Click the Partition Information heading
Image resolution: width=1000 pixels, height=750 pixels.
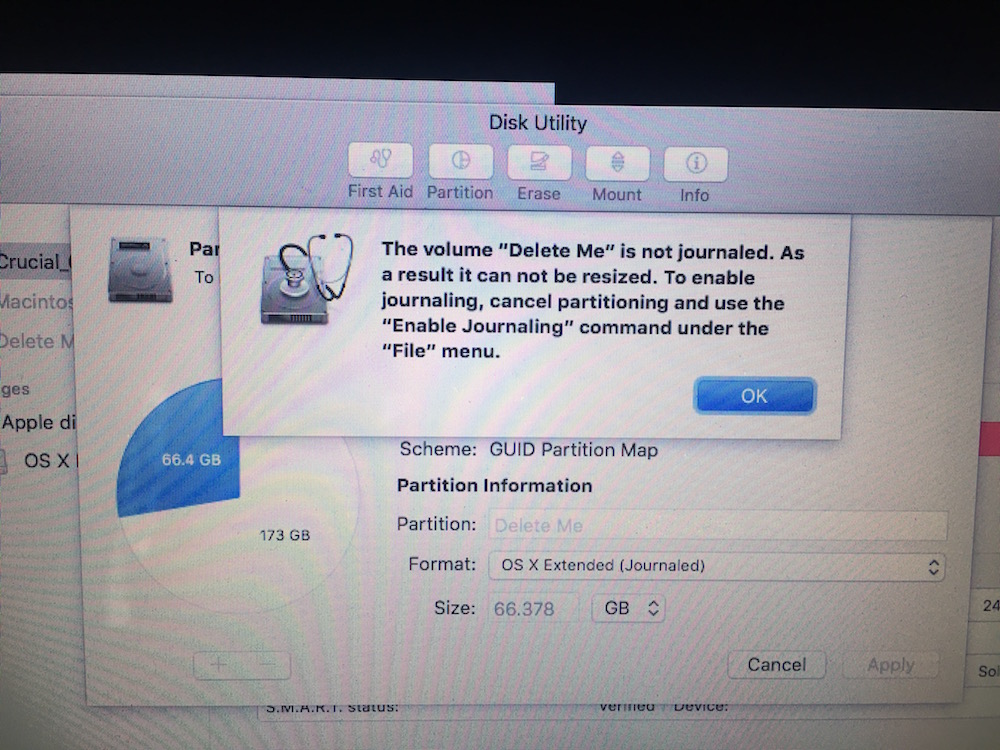pos(494,486)
